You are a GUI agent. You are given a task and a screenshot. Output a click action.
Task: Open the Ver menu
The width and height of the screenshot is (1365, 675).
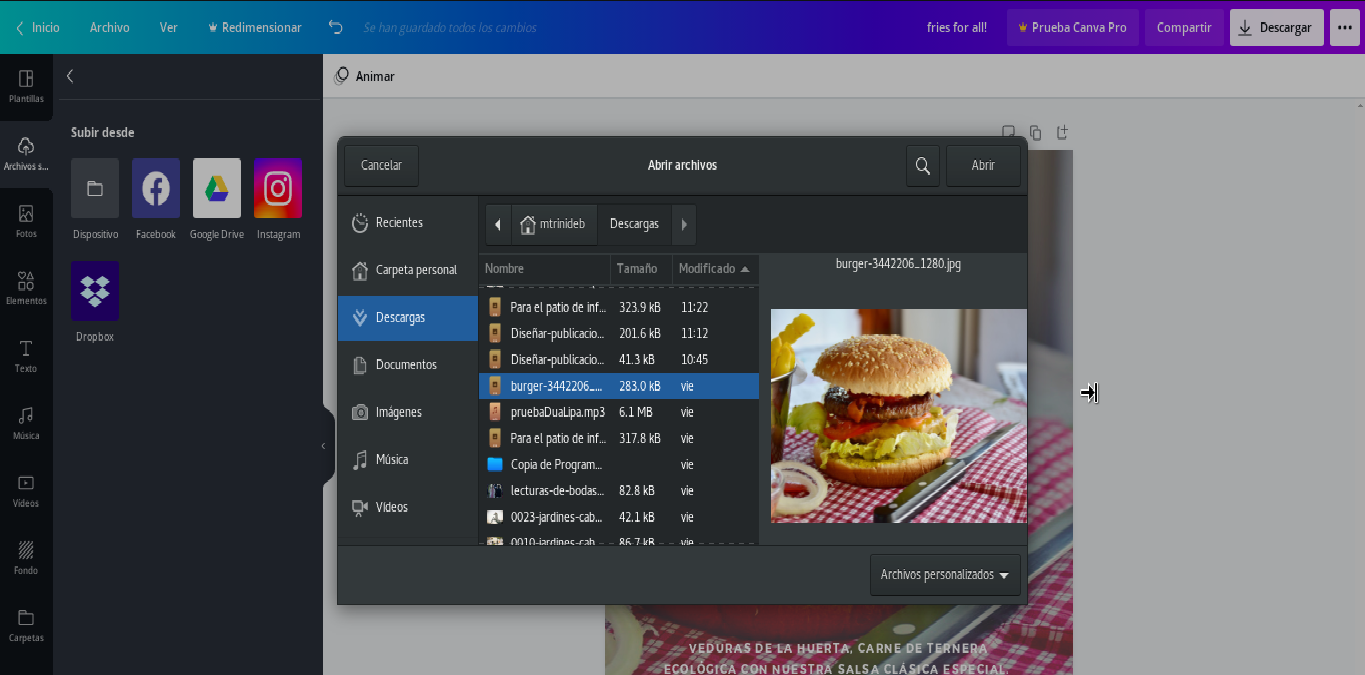point(168,28)
